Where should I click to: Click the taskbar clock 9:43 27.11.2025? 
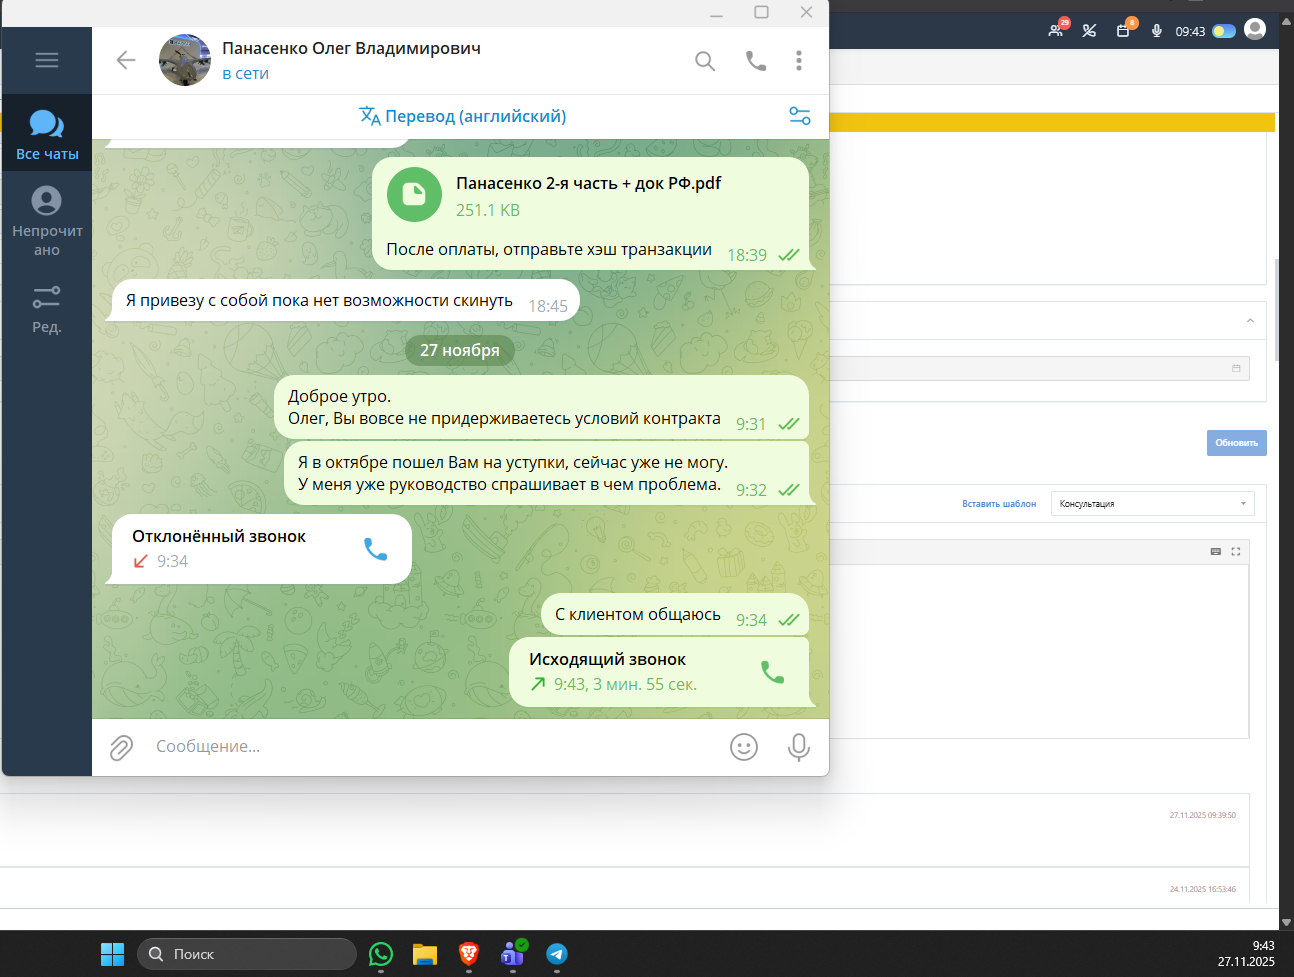pos(1246,954)
